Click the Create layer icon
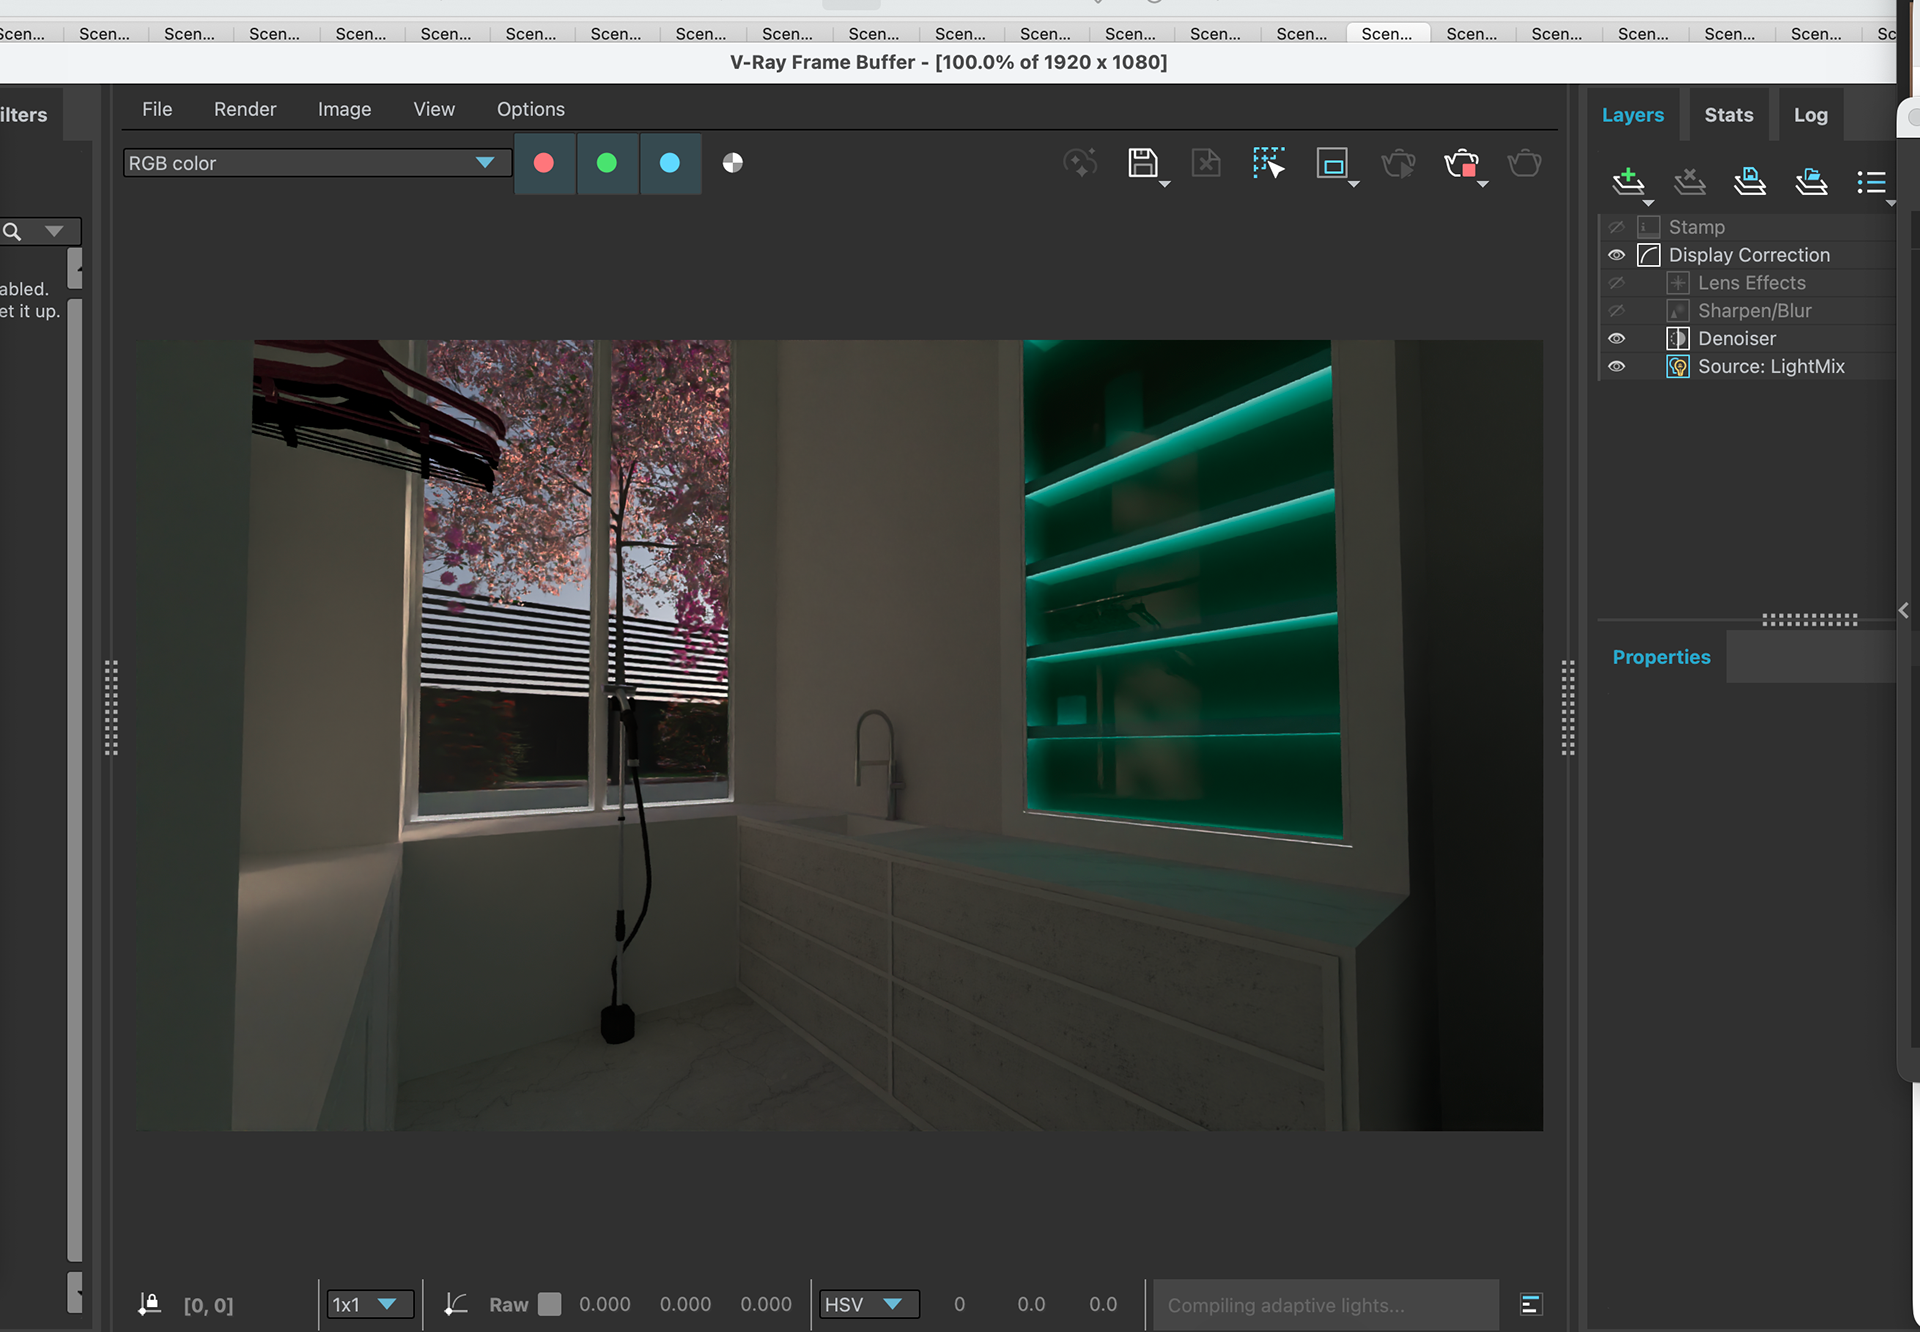The width and height of the screenshot is (1920, 1332). (1628, 181)
